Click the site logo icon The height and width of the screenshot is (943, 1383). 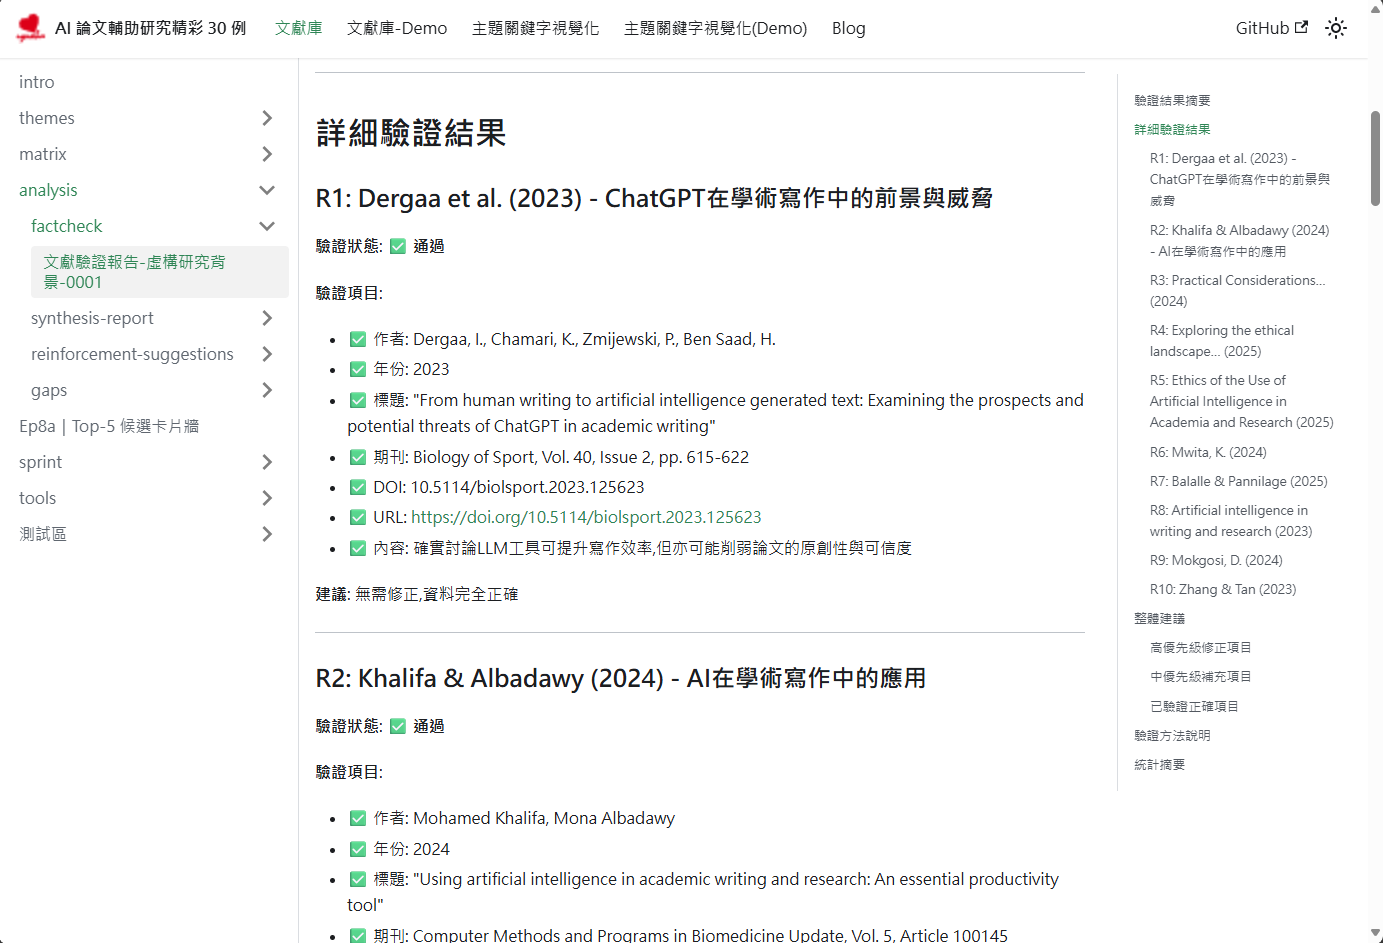31,28
